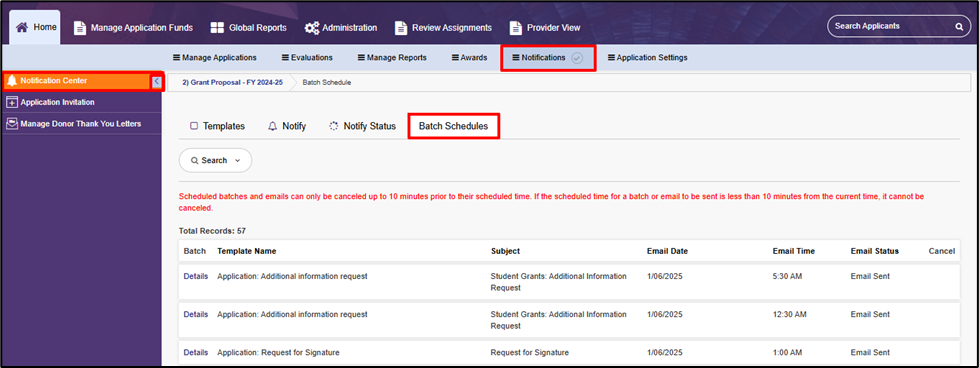
Task: Switch to the Notify Status tab
Action: point(362,126)
